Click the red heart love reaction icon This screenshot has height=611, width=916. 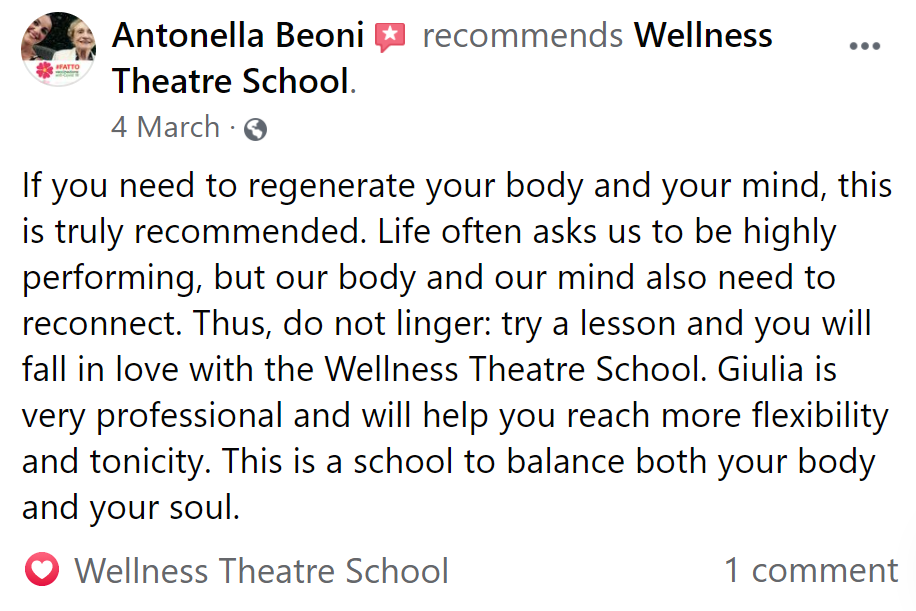coord(42,569)
